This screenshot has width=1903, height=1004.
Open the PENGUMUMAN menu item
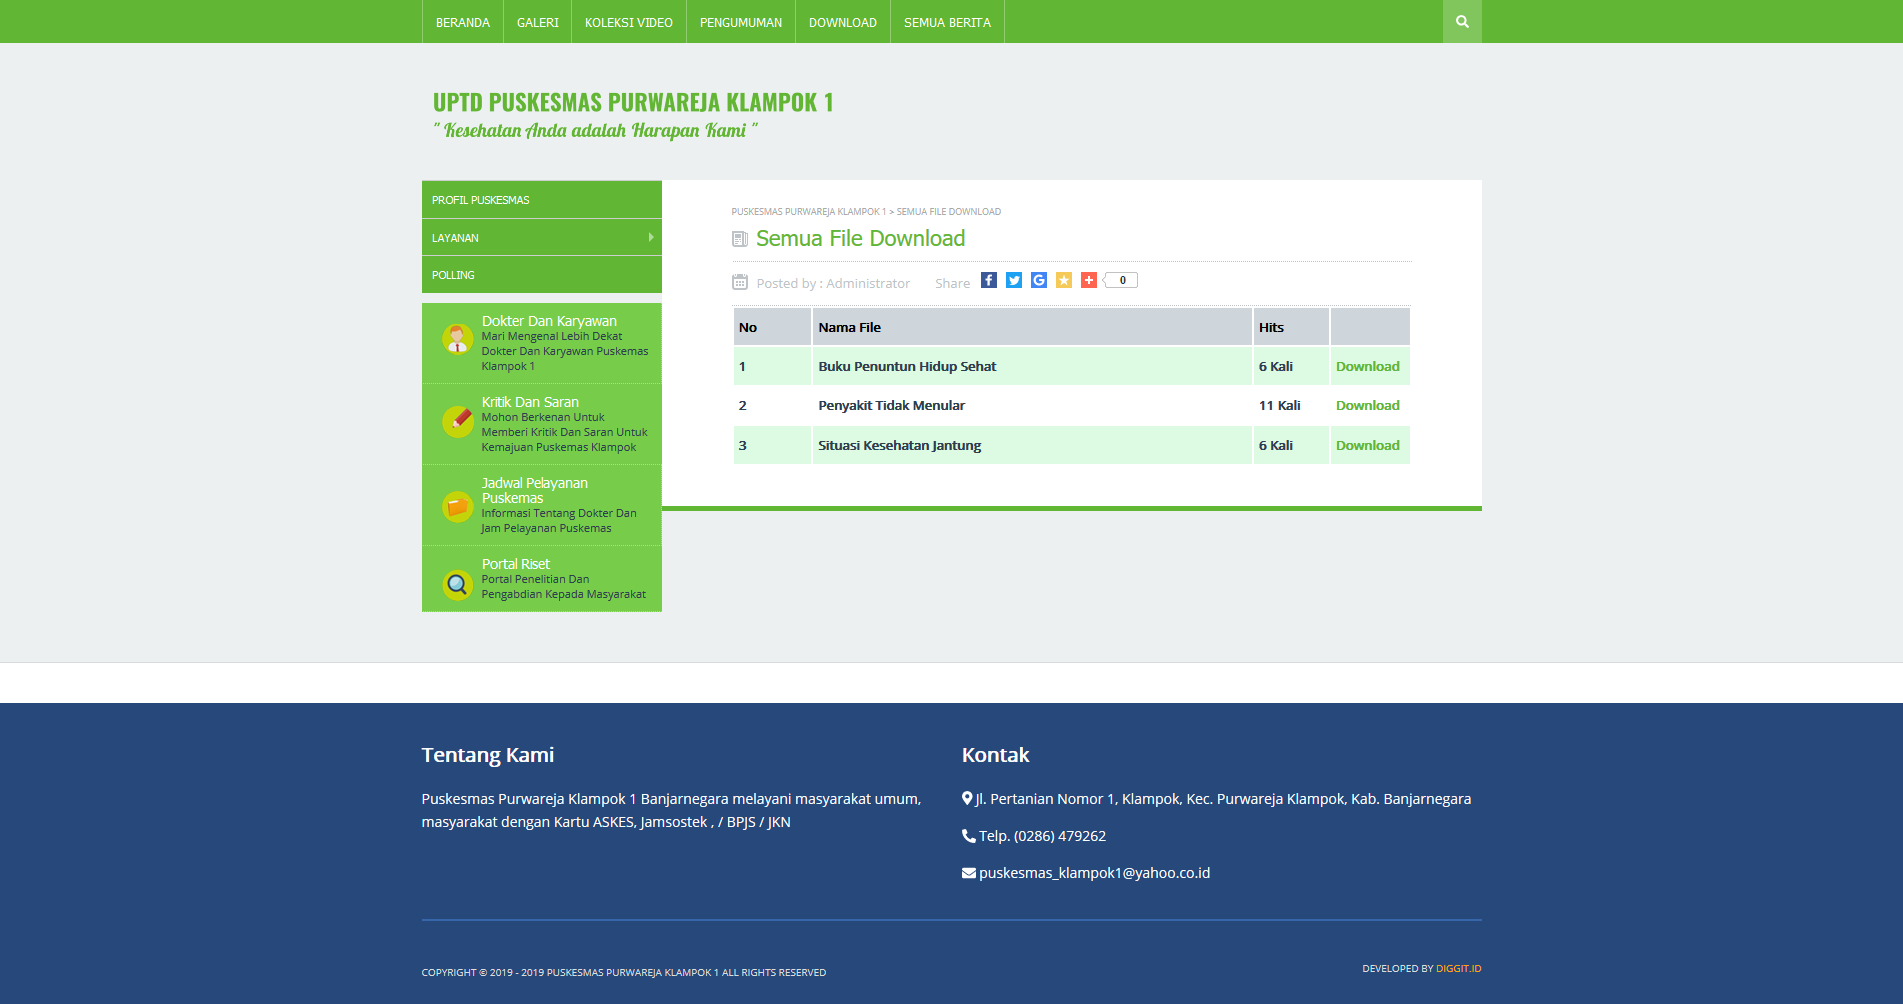[740, 21]
